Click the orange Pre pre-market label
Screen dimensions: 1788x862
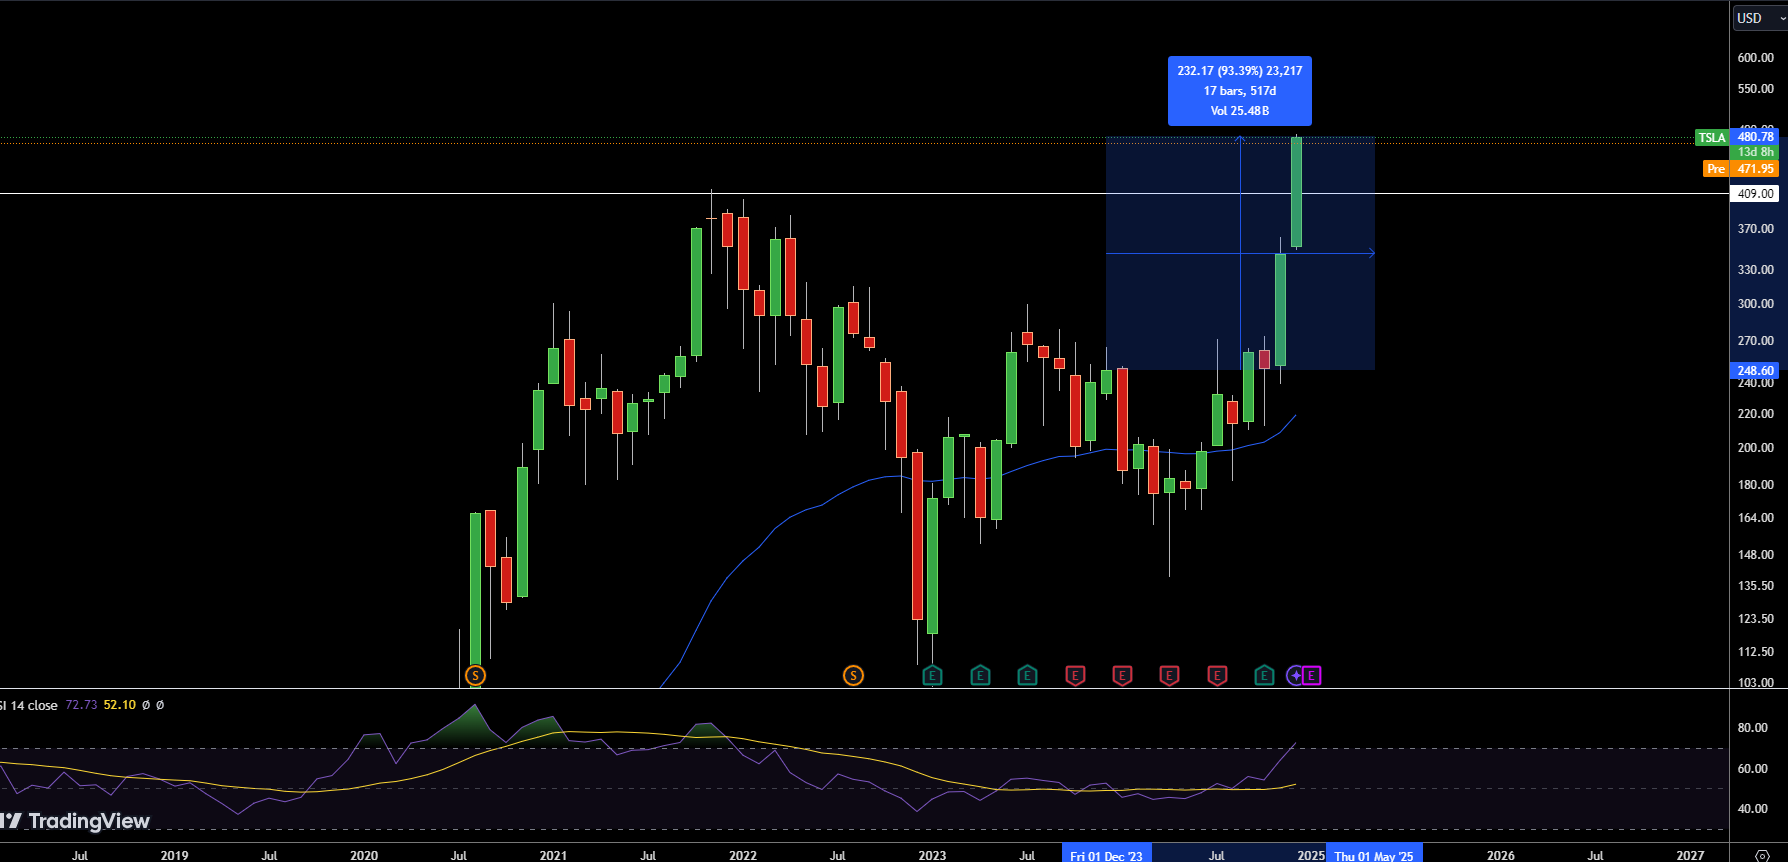pos(1716,169)
